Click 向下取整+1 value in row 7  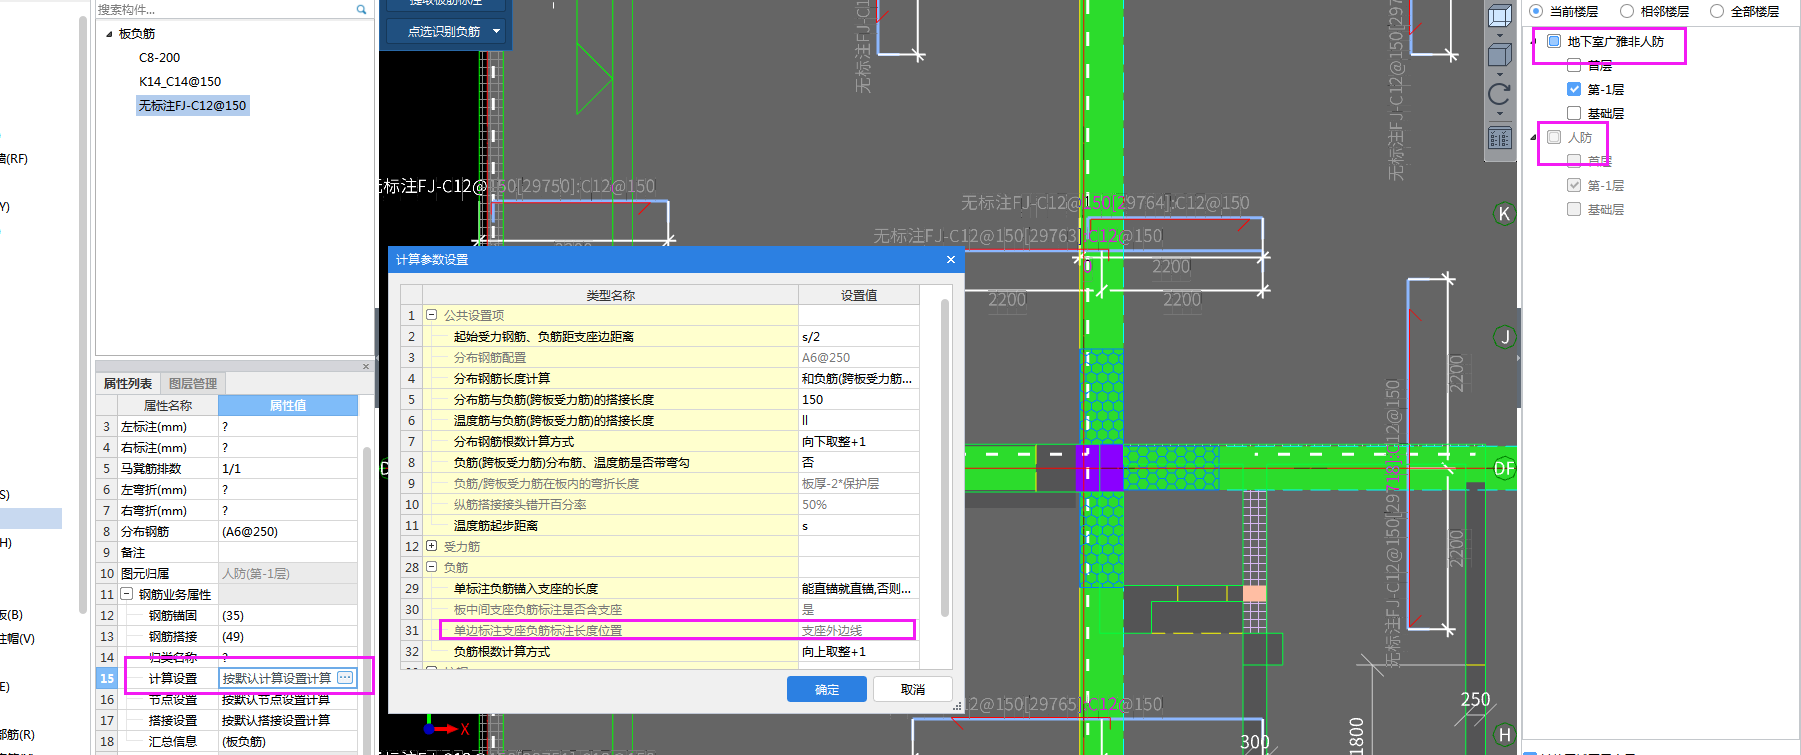[858, 441]
